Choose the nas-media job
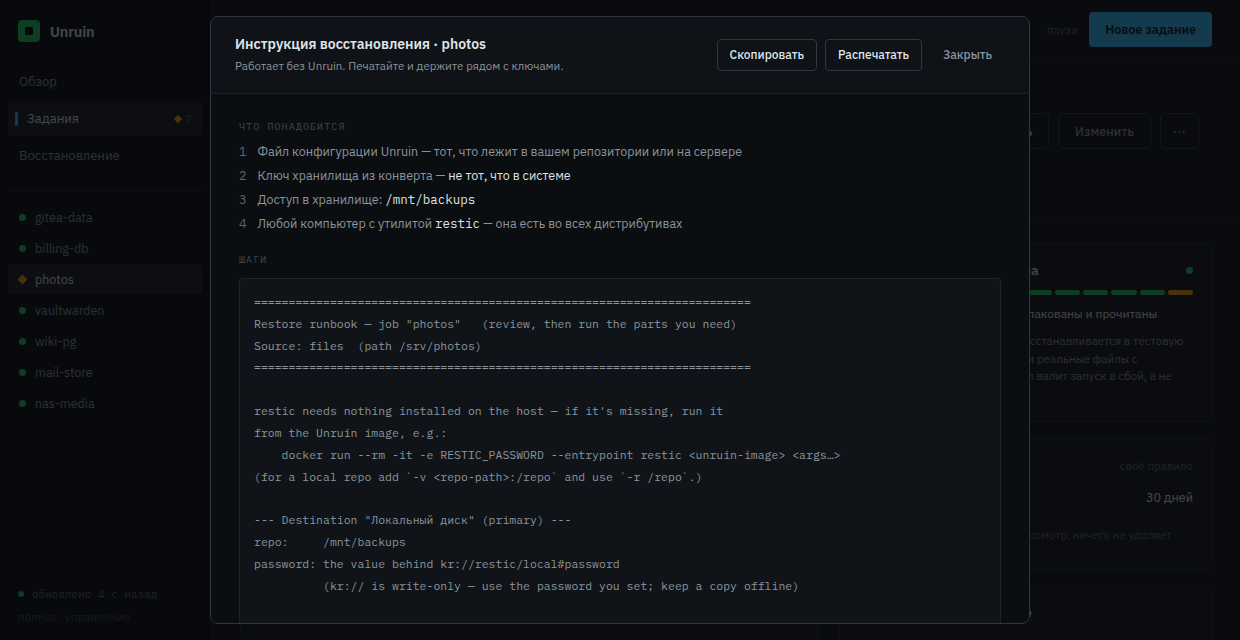The width and height of the screenshot is (1240, 640). pyautogui.click(x=105, y=403)
